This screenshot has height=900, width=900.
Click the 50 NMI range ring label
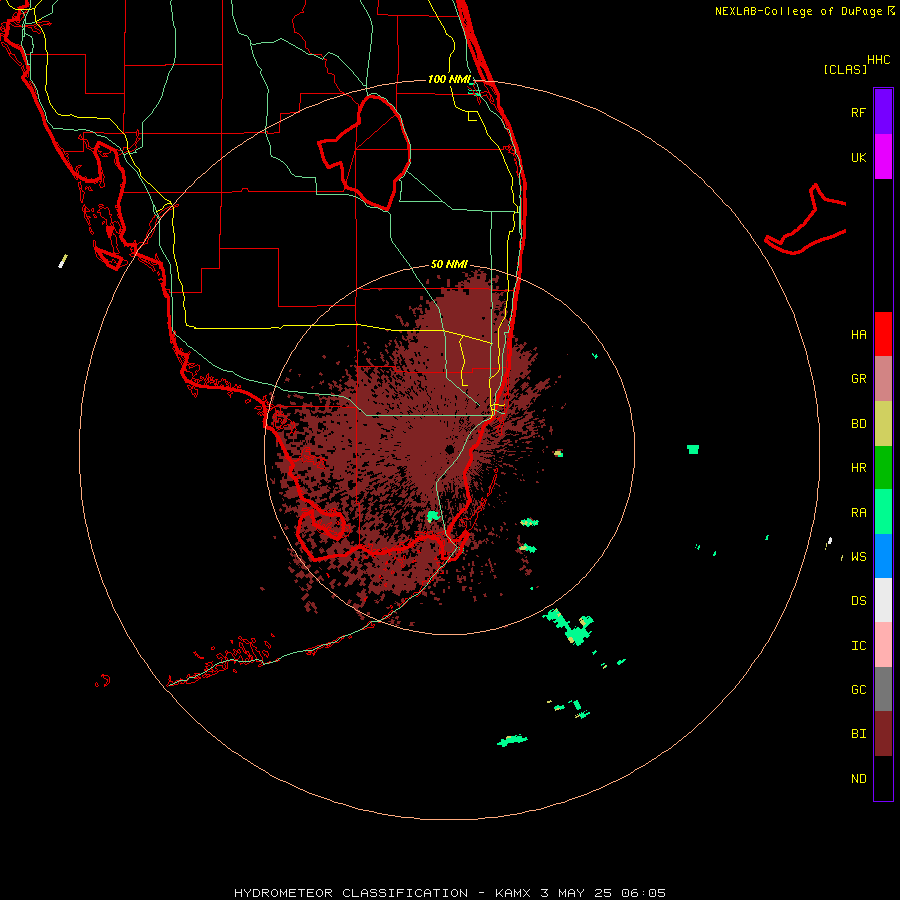449,265
